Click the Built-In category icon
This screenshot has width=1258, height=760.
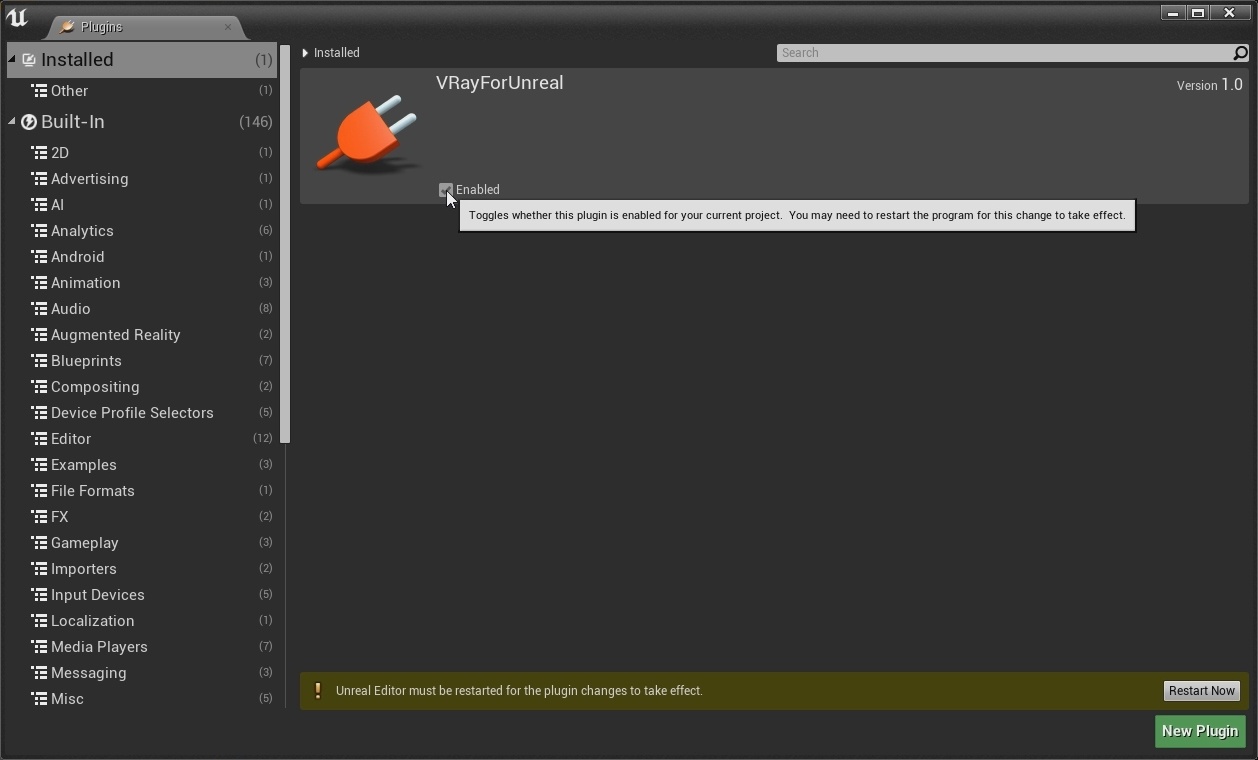[x=29, y=122]
